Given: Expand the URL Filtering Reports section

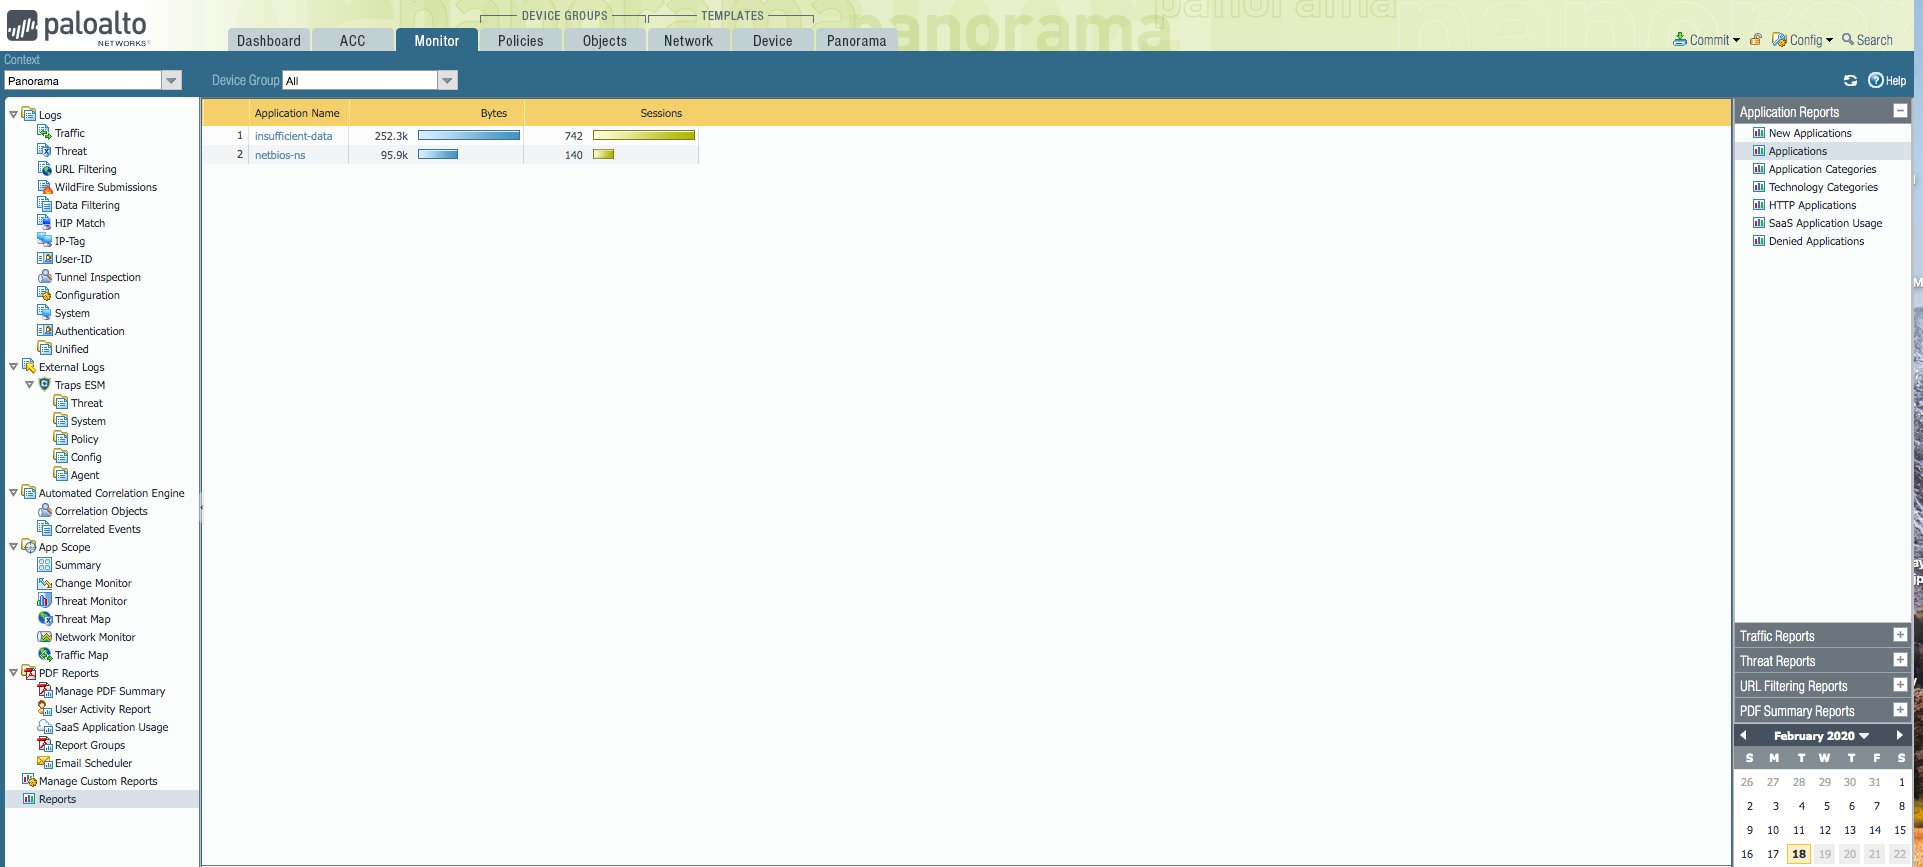Looking at the screenshot, I should click(x=1900, y=685).
